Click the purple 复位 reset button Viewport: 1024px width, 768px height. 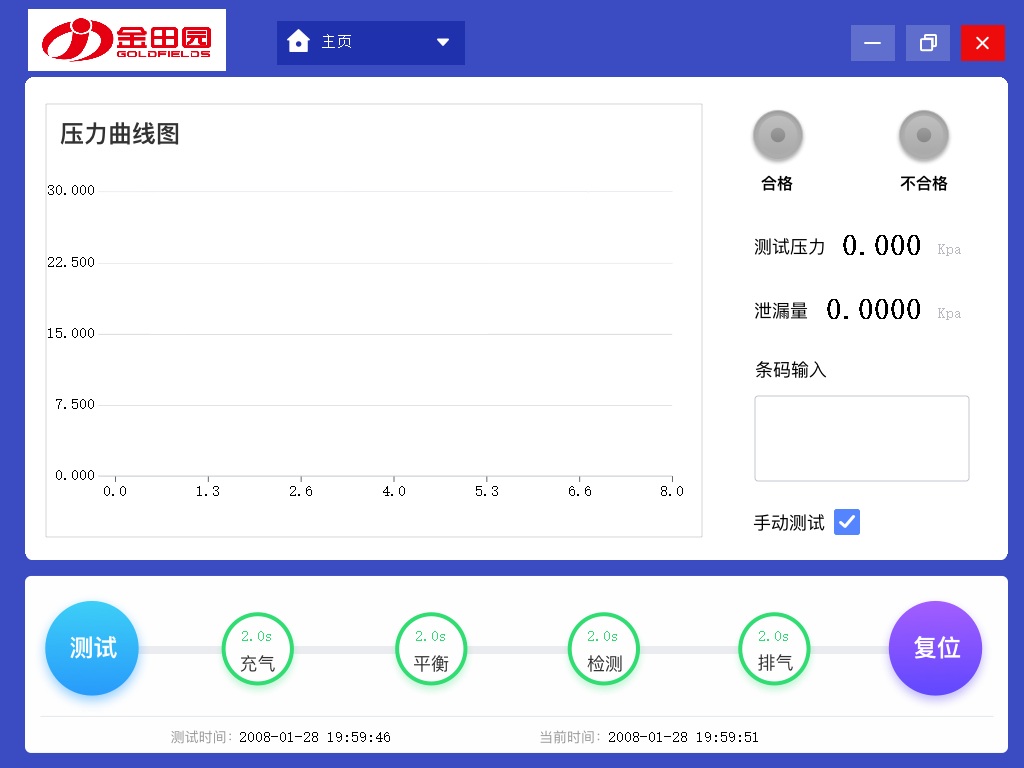coord(935,648)
